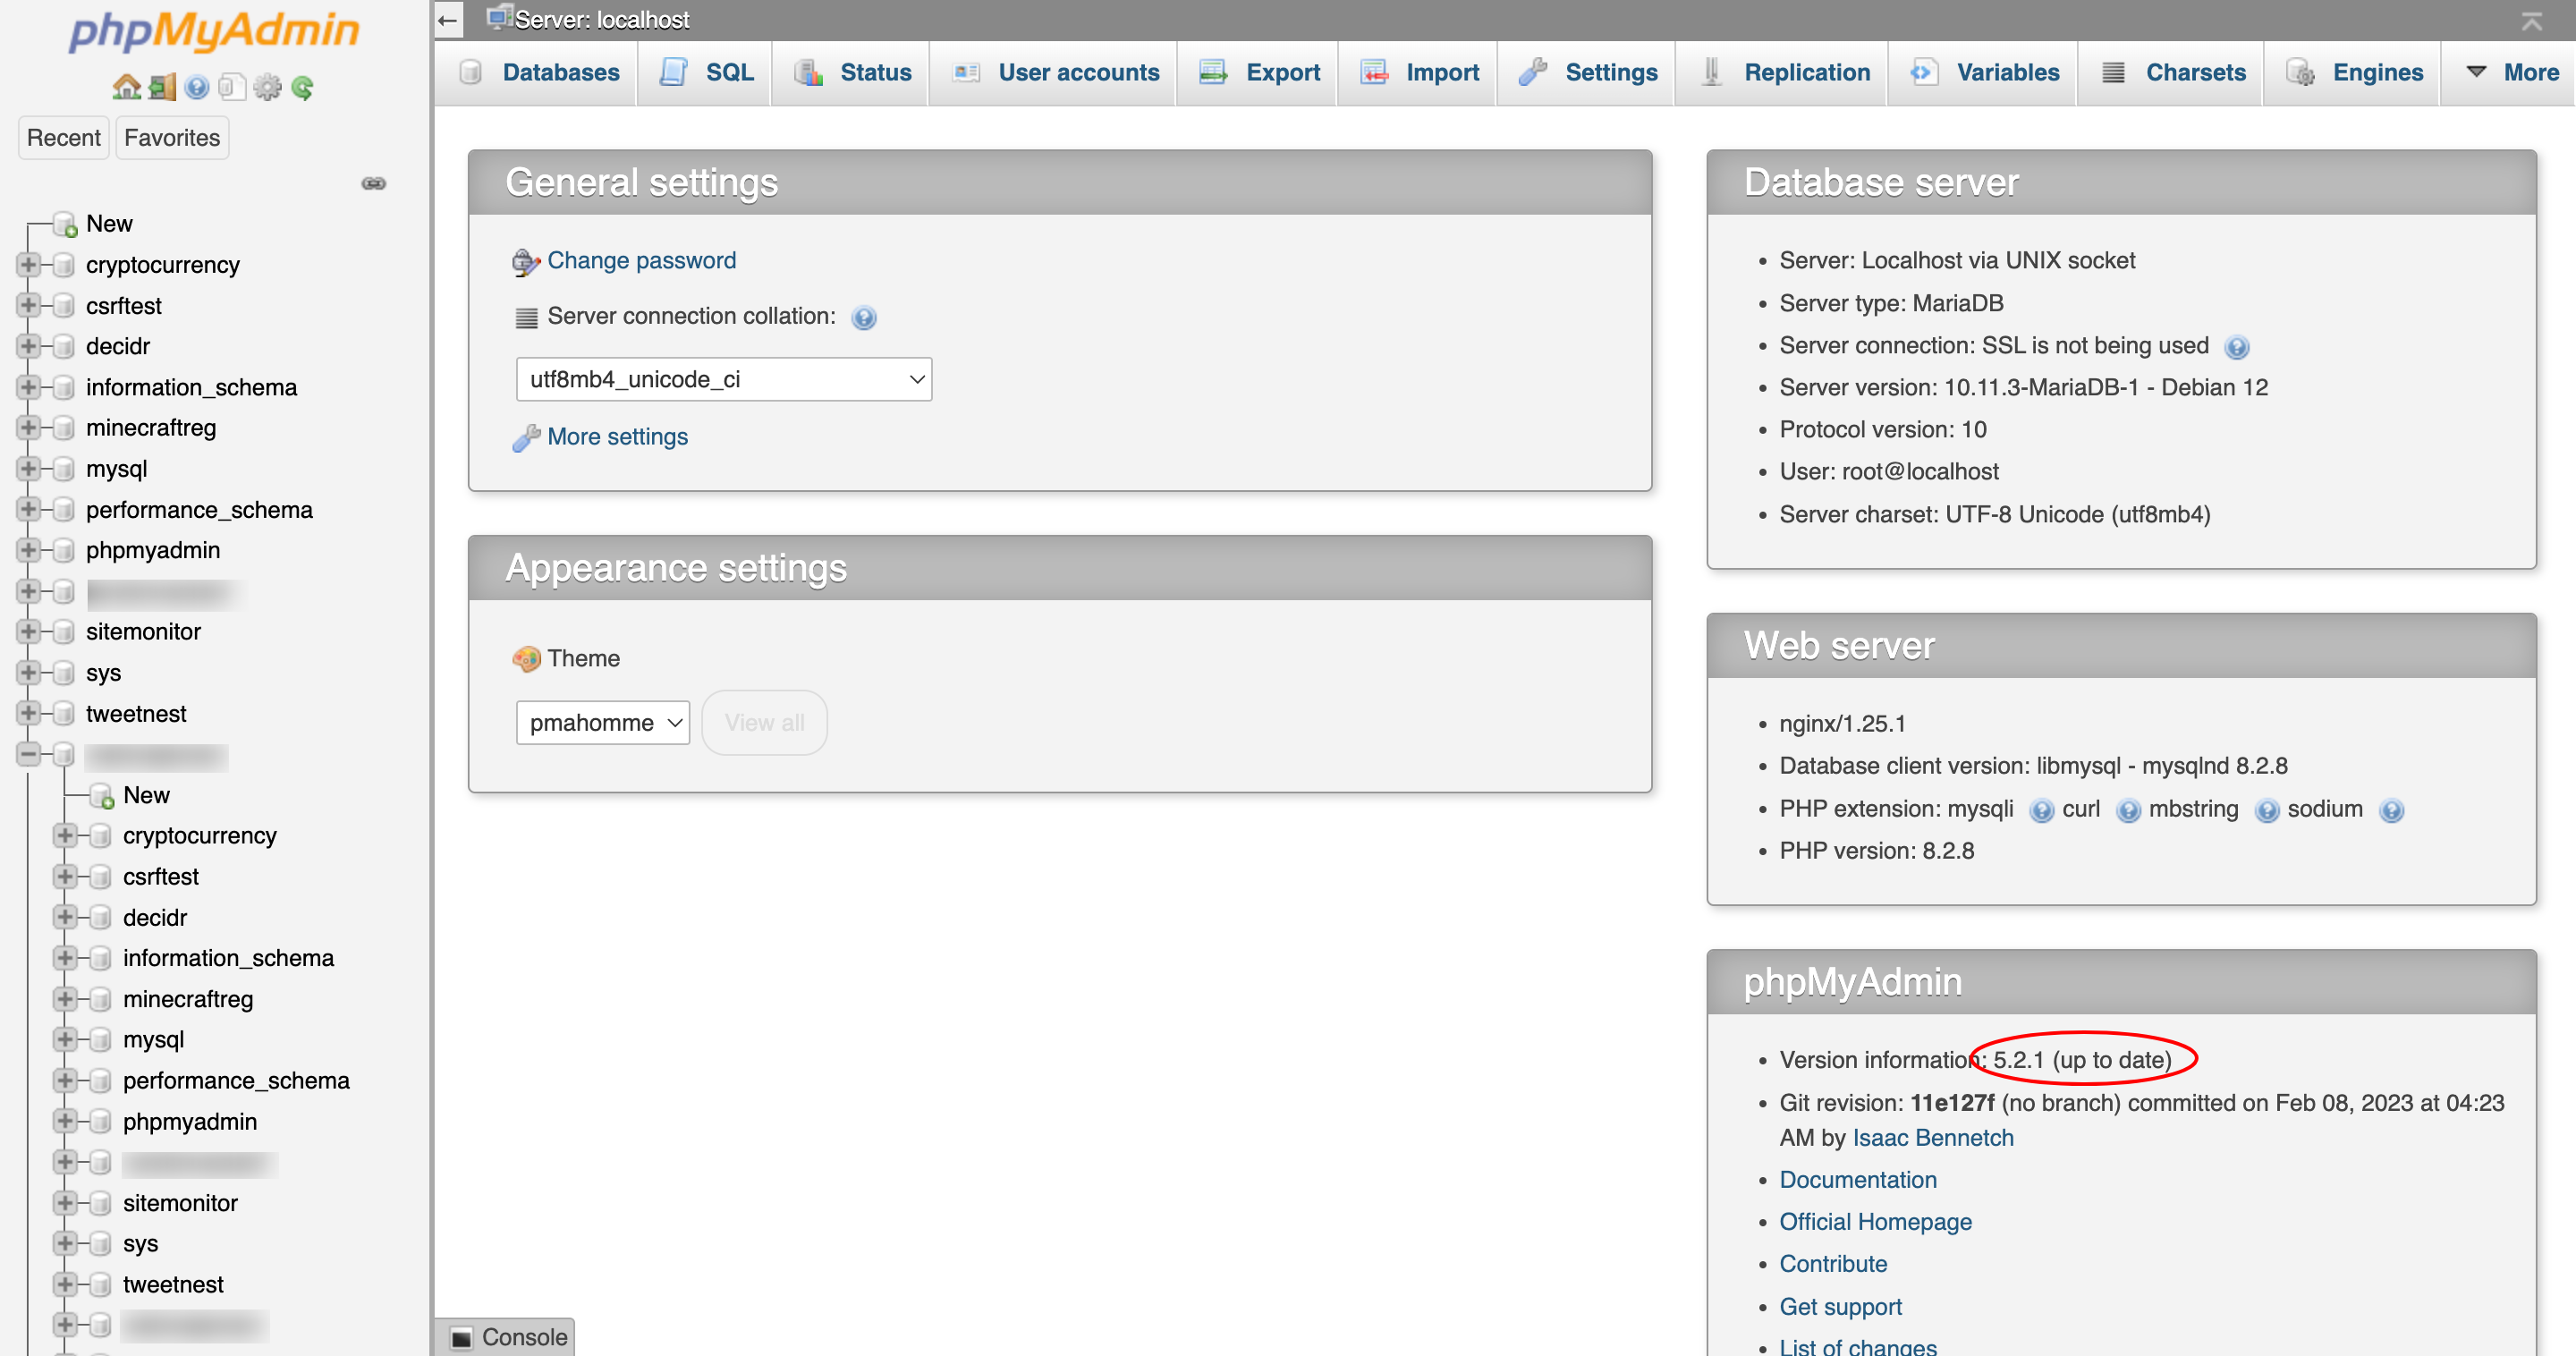Open the Theme dropdown showing pmahomme
2576x1356 pixels.
coord(602,722)
